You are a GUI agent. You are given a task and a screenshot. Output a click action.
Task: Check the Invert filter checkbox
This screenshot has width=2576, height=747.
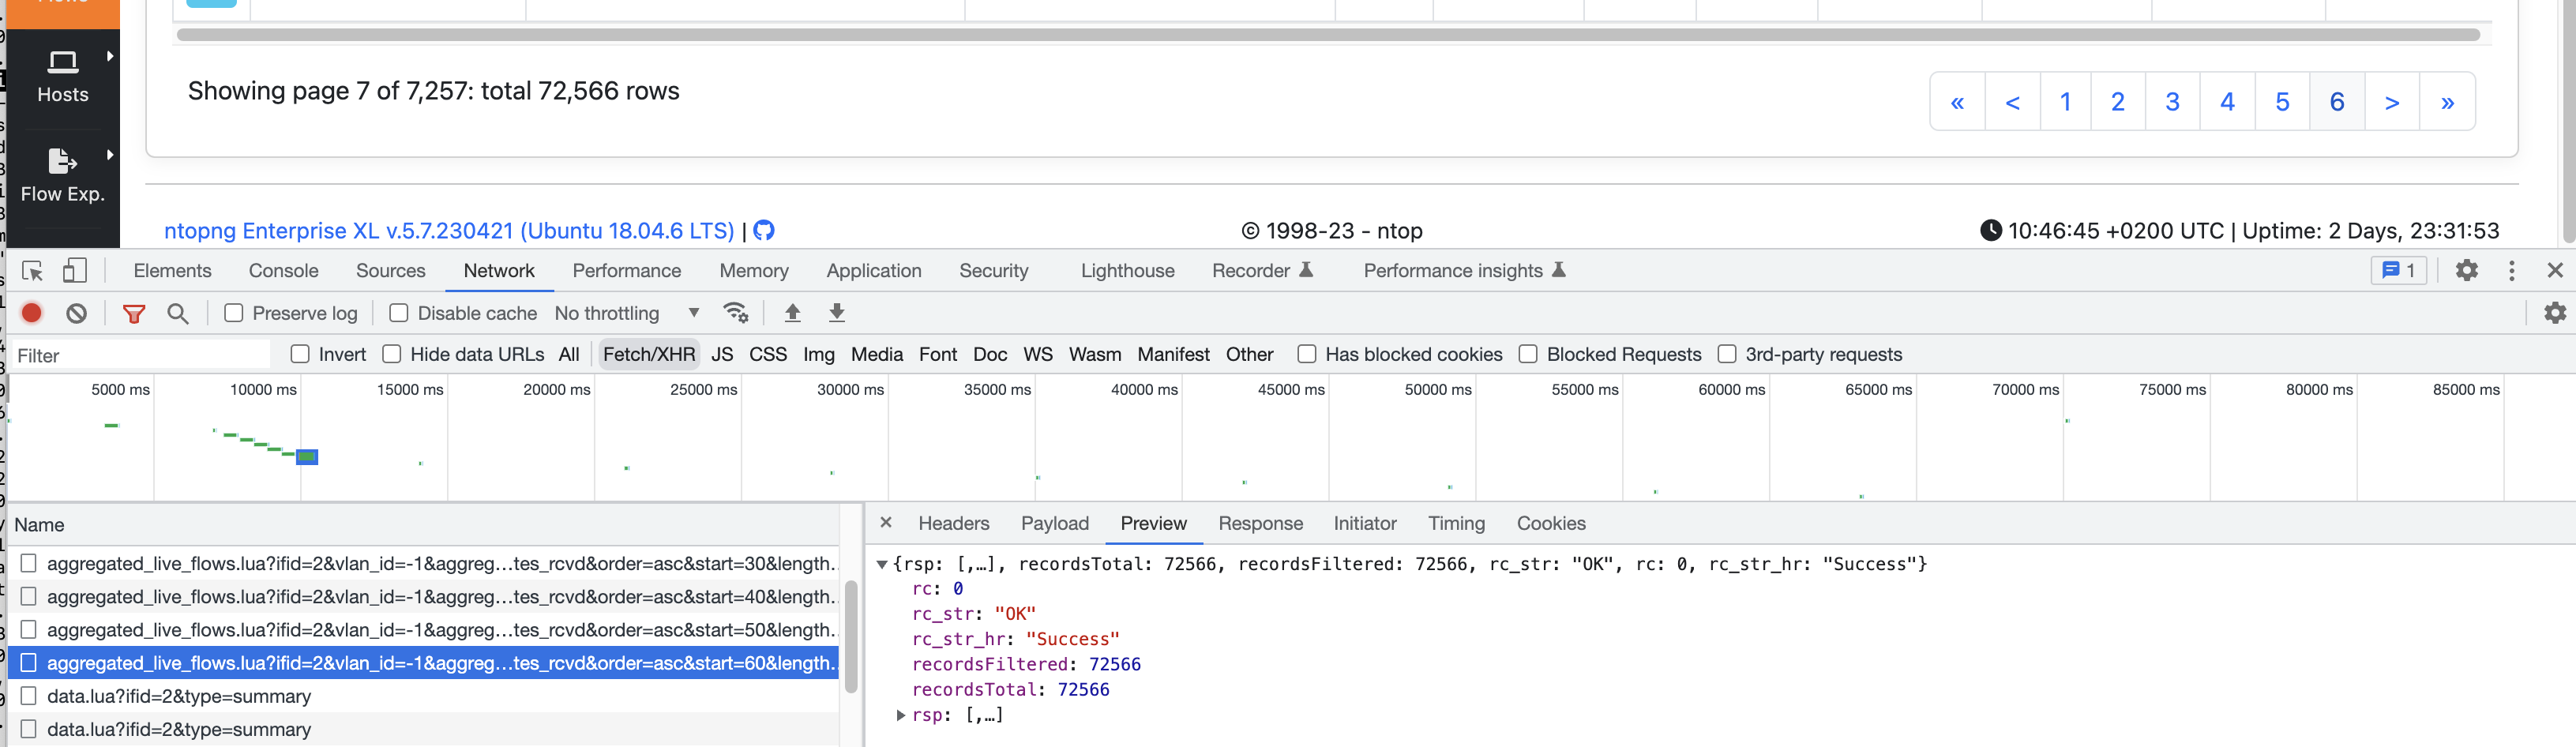click(300, 354)
